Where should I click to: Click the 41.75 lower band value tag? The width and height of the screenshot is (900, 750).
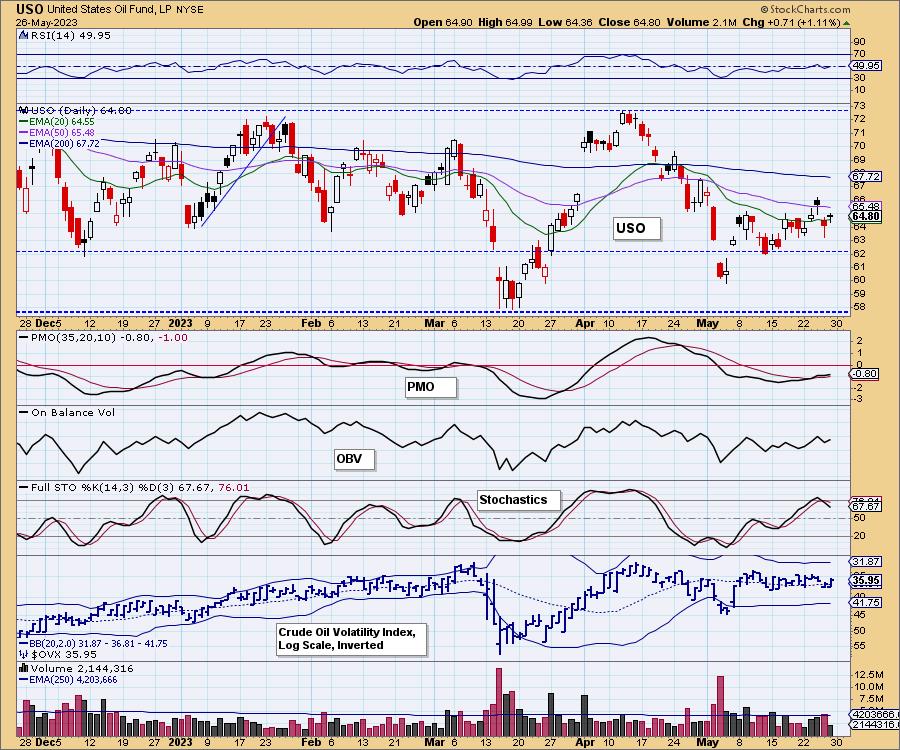(866, 603)
